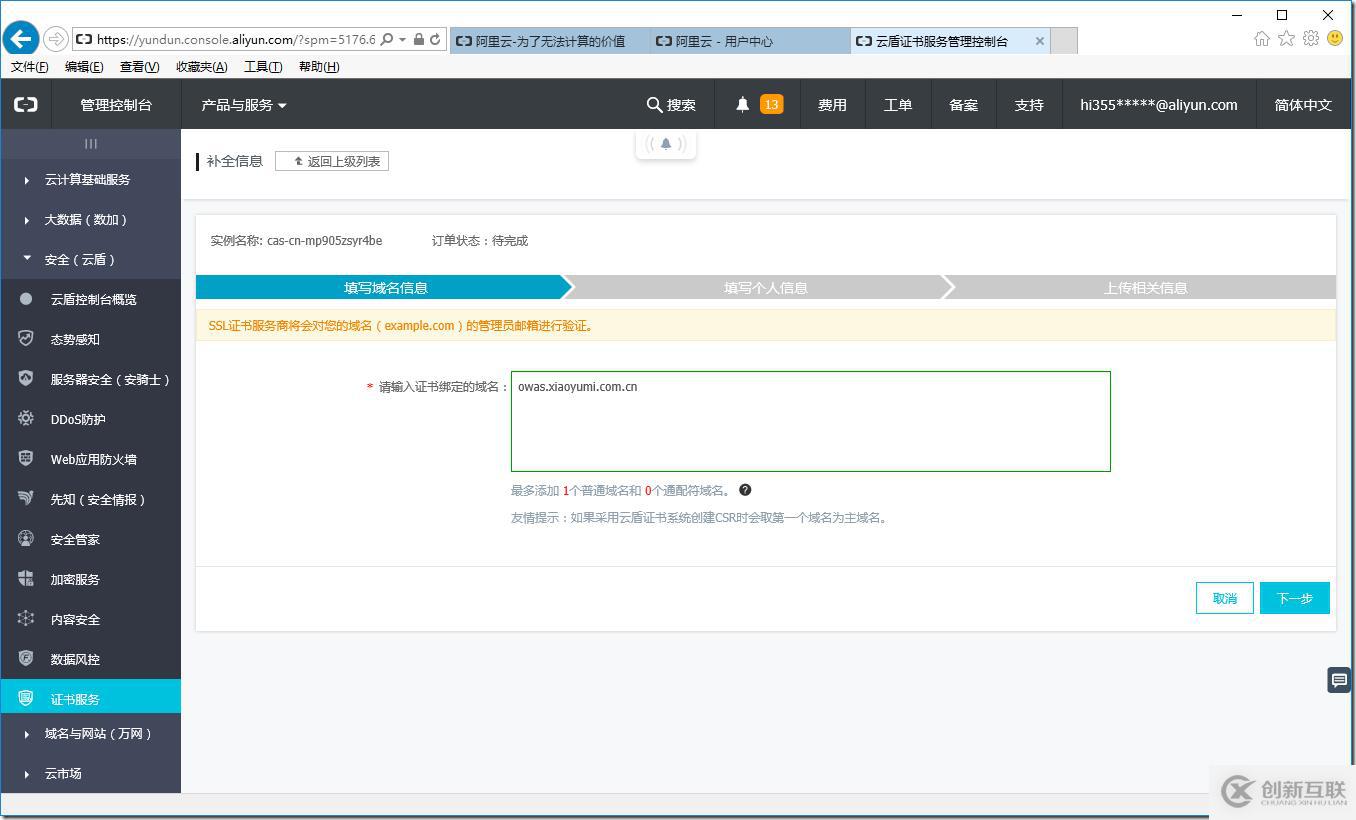Click the 服务器安全（安骑士） sidebar icon
The width and height of the screenshot is (1356, 820).
pos(26,379)
